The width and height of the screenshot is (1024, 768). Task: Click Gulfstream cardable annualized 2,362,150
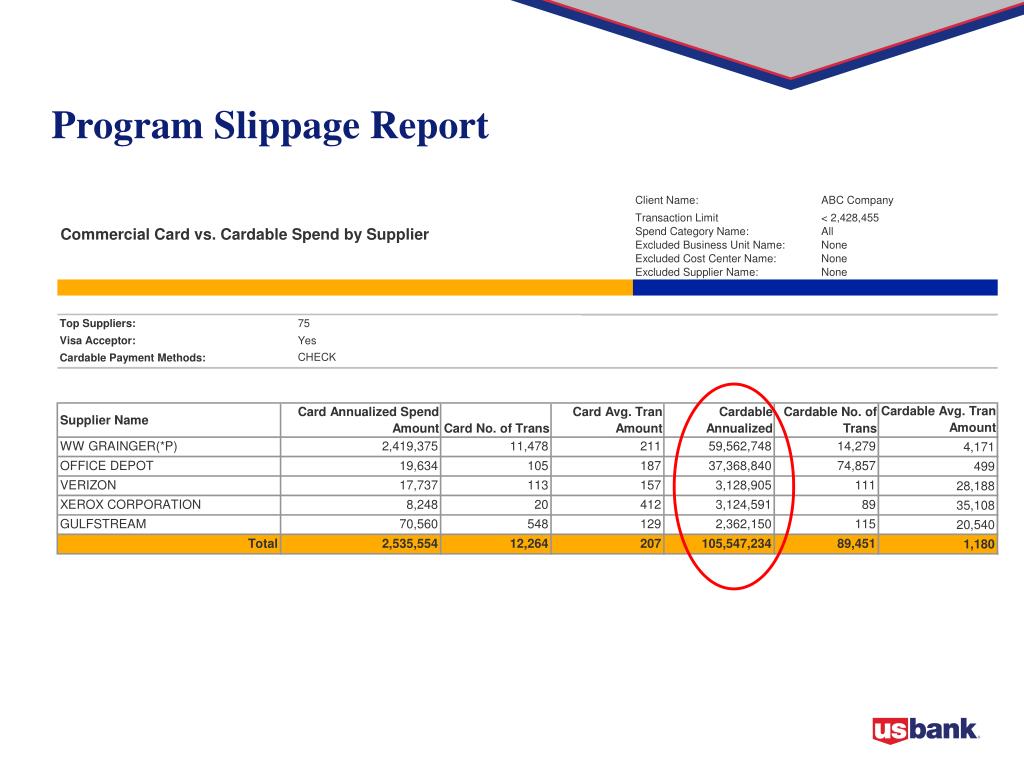(743, 524)
